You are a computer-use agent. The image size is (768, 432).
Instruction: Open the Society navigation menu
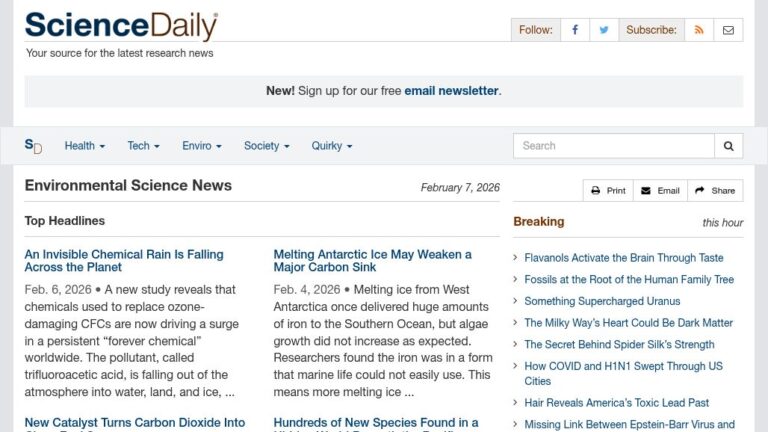(266, 146)
